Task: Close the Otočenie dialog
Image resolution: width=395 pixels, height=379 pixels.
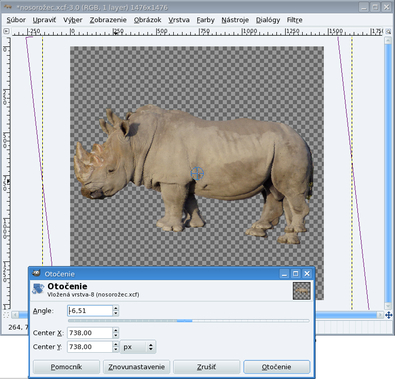Action: click(x=307, y=274)
